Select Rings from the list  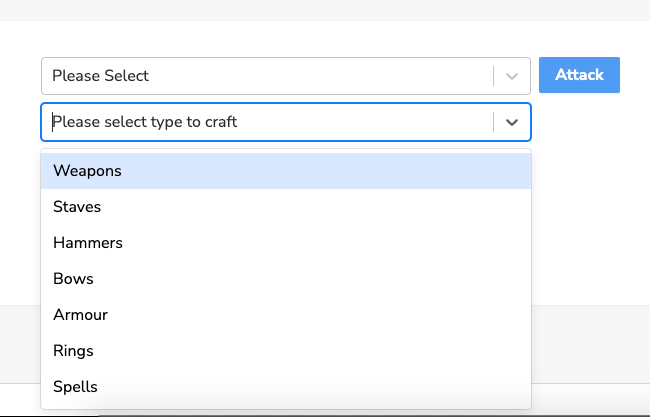coord(286,351)
